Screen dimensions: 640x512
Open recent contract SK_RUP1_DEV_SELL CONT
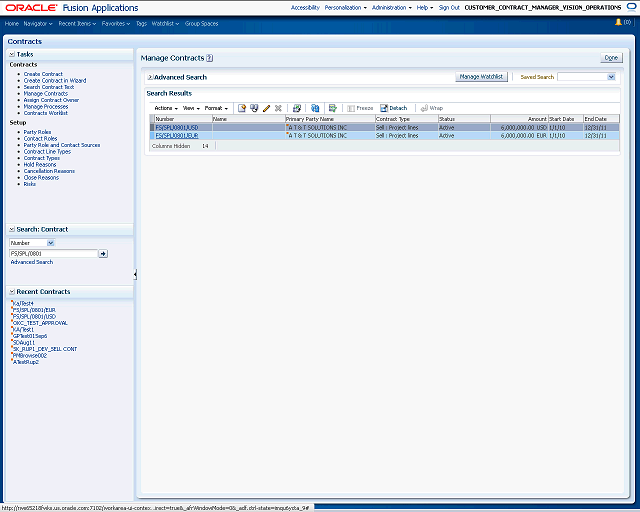45,349
